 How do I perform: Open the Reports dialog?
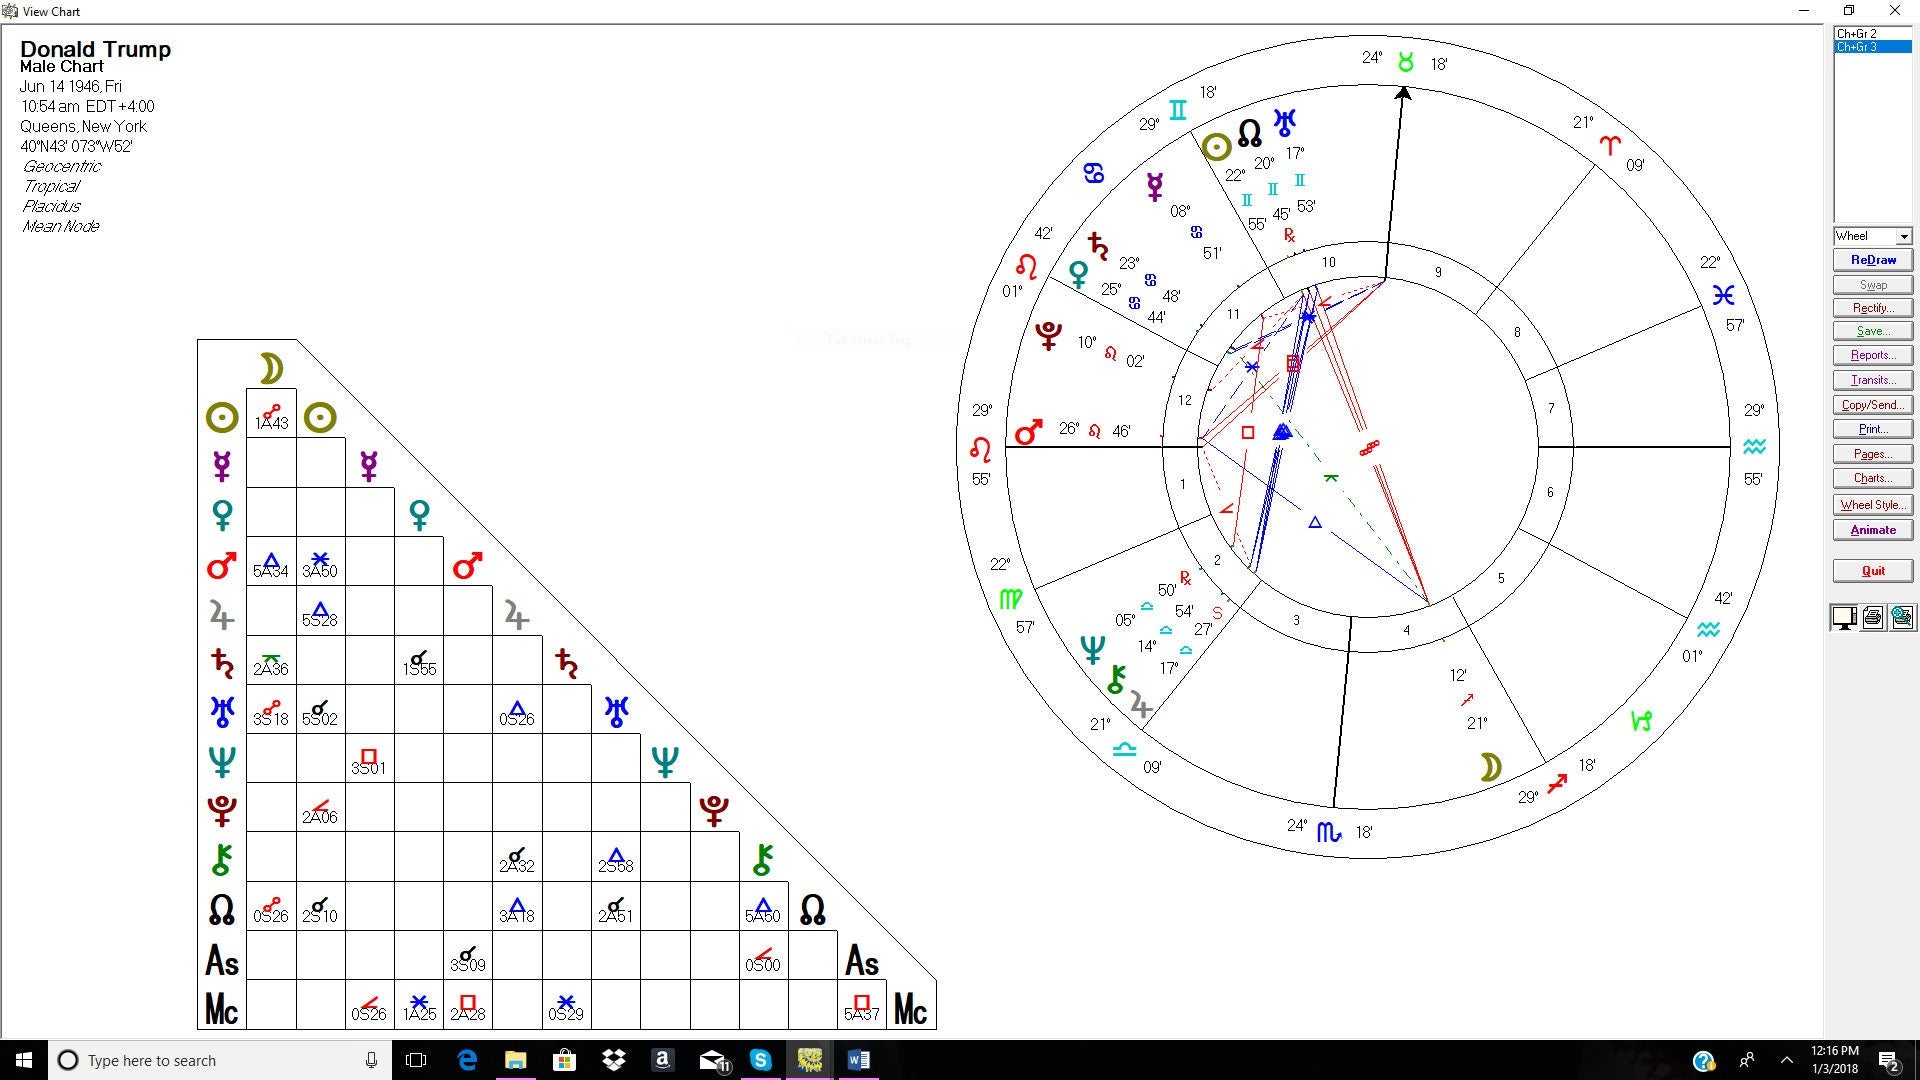(1872, 355)
